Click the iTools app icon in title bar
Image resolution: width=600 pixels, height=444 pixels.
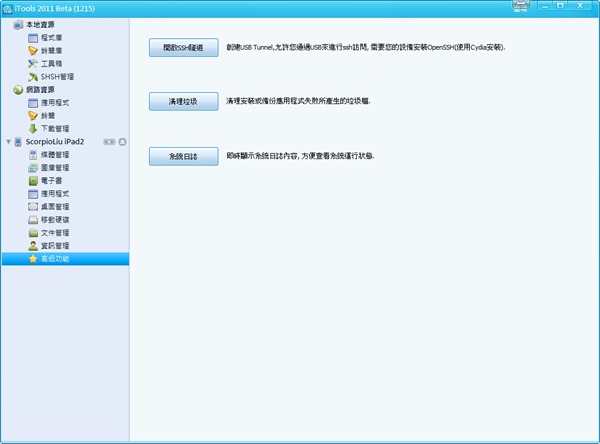8,9
